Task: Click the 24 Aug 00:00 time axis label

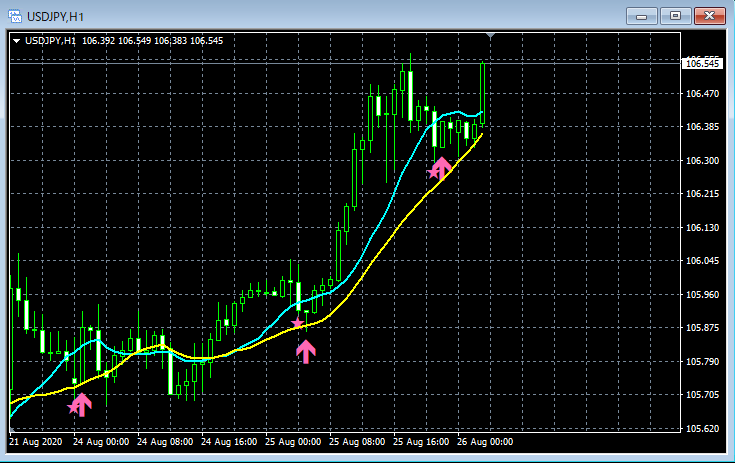Action: (101, 442)
